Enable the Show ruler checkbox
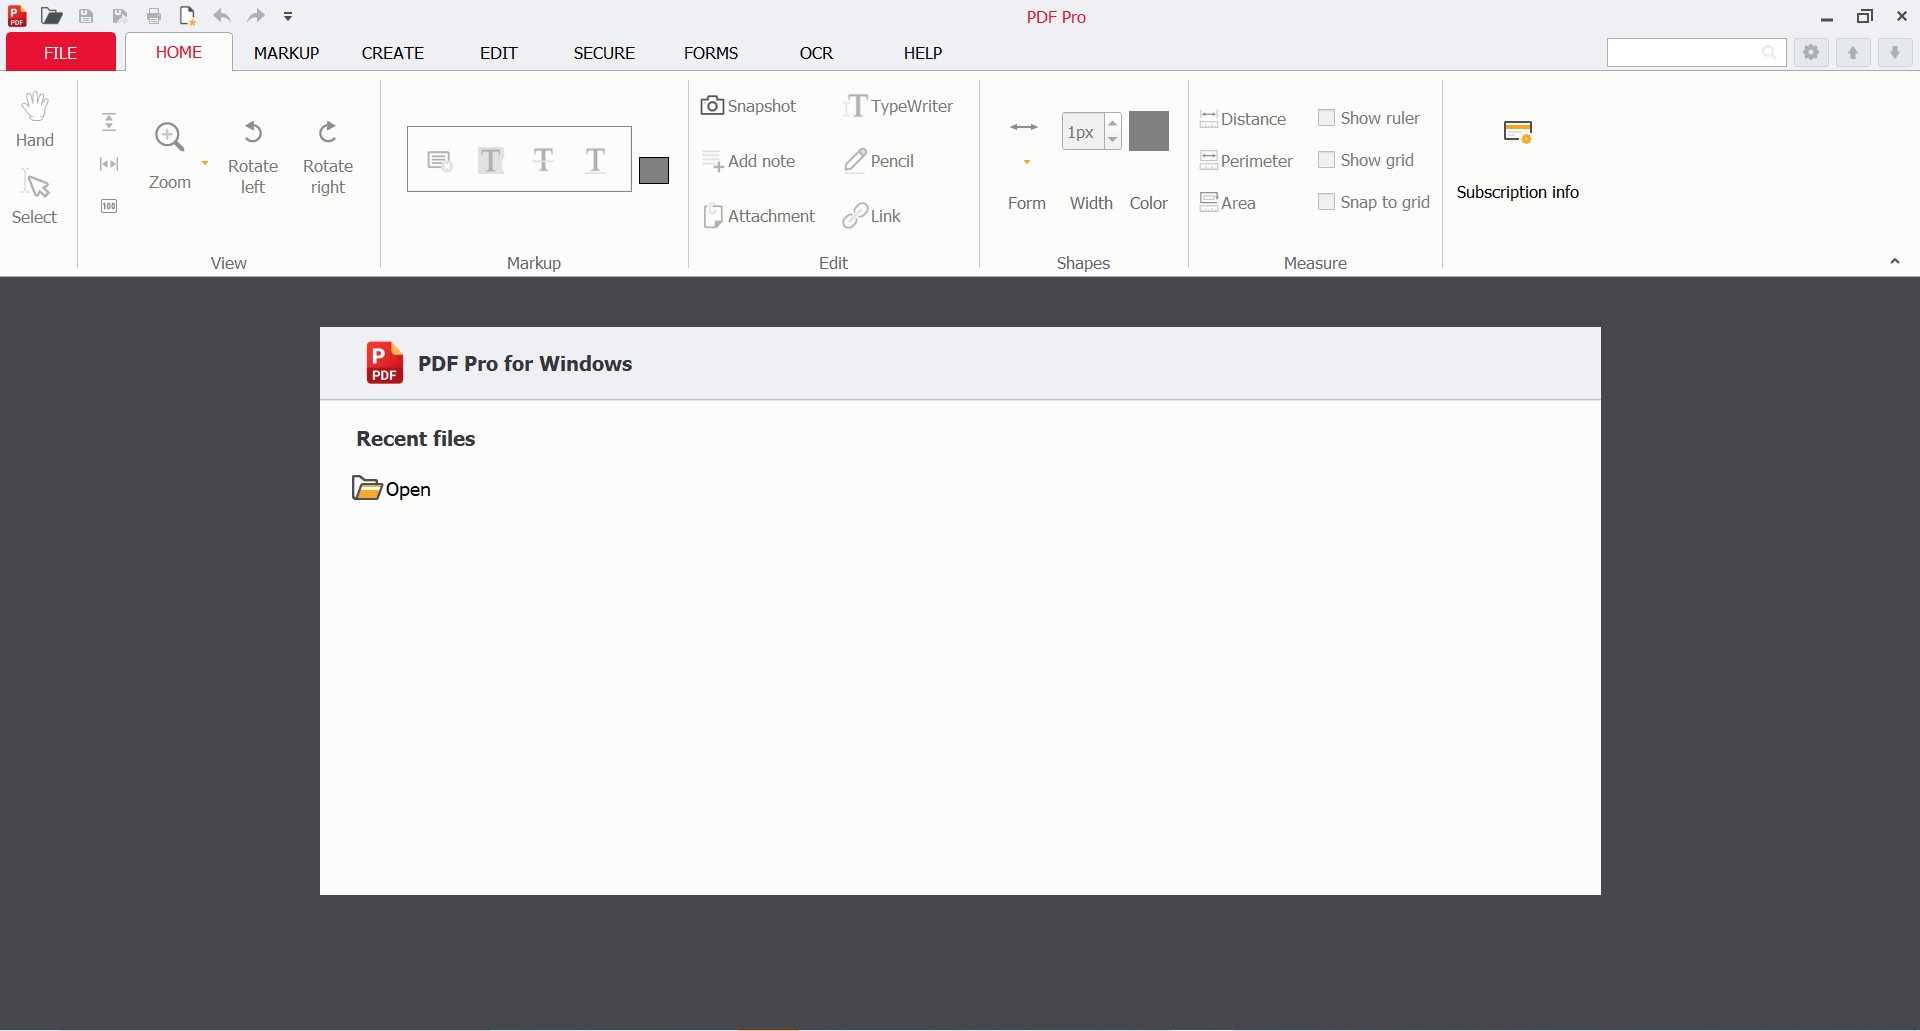Image resolution: width=1920 pixels, height=1031 pixels. click(x=1326, y=118)
